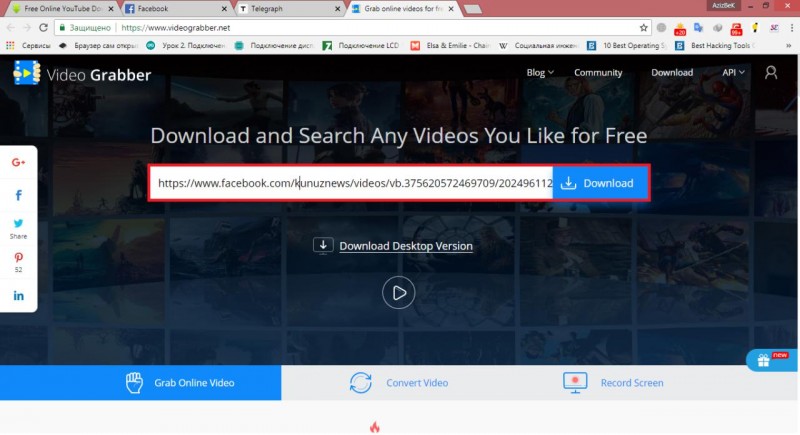Expand the Blog dropdown menu
This screenshot has height=435, width=800.
click(540, 72)
